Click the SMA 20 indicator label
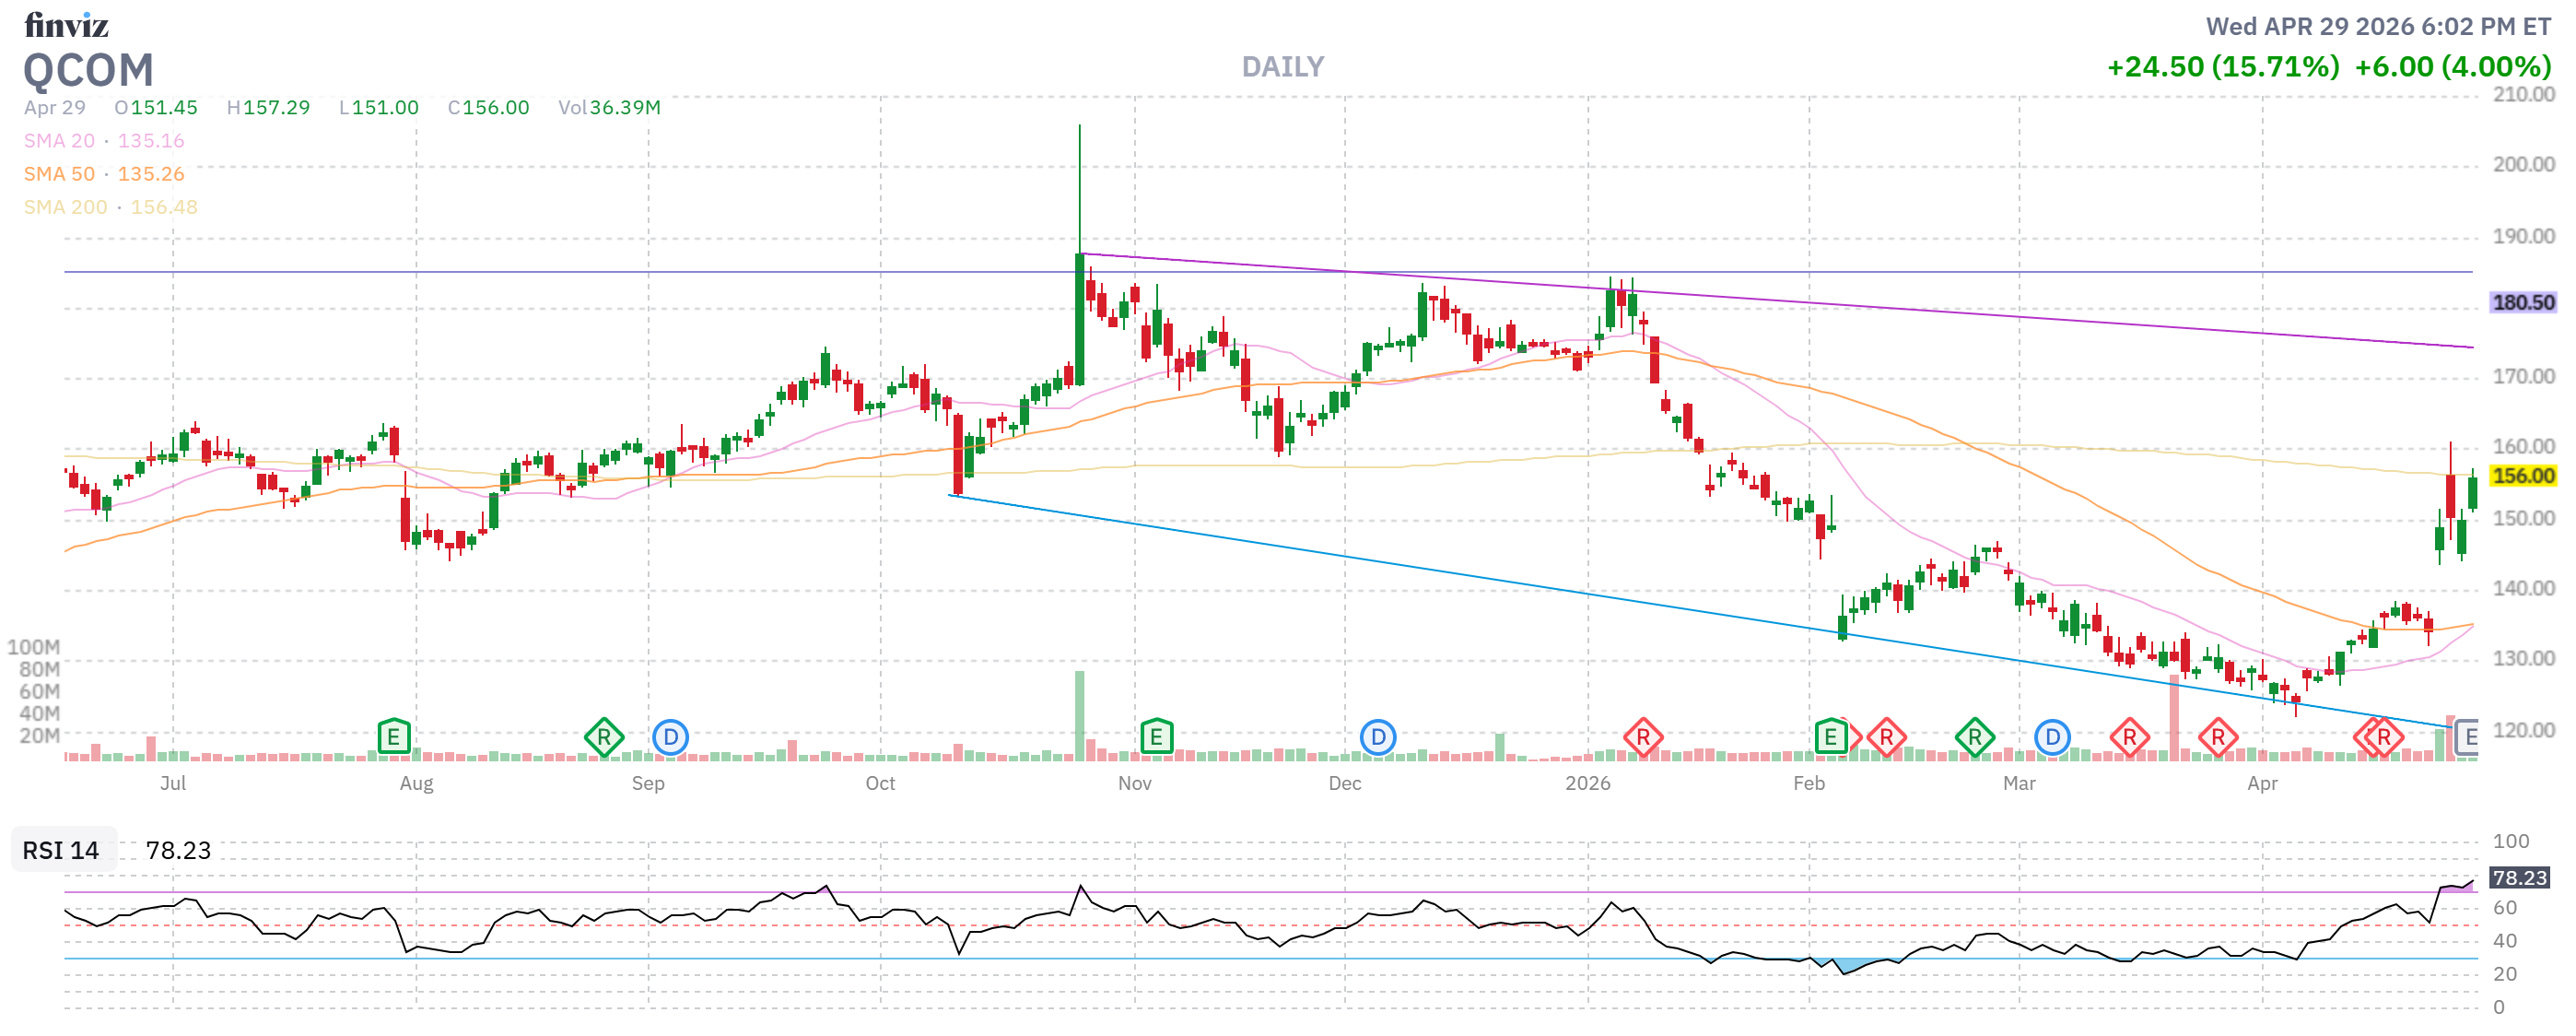The width and height of the screenshot is (2576, 1036). (59, 141)
